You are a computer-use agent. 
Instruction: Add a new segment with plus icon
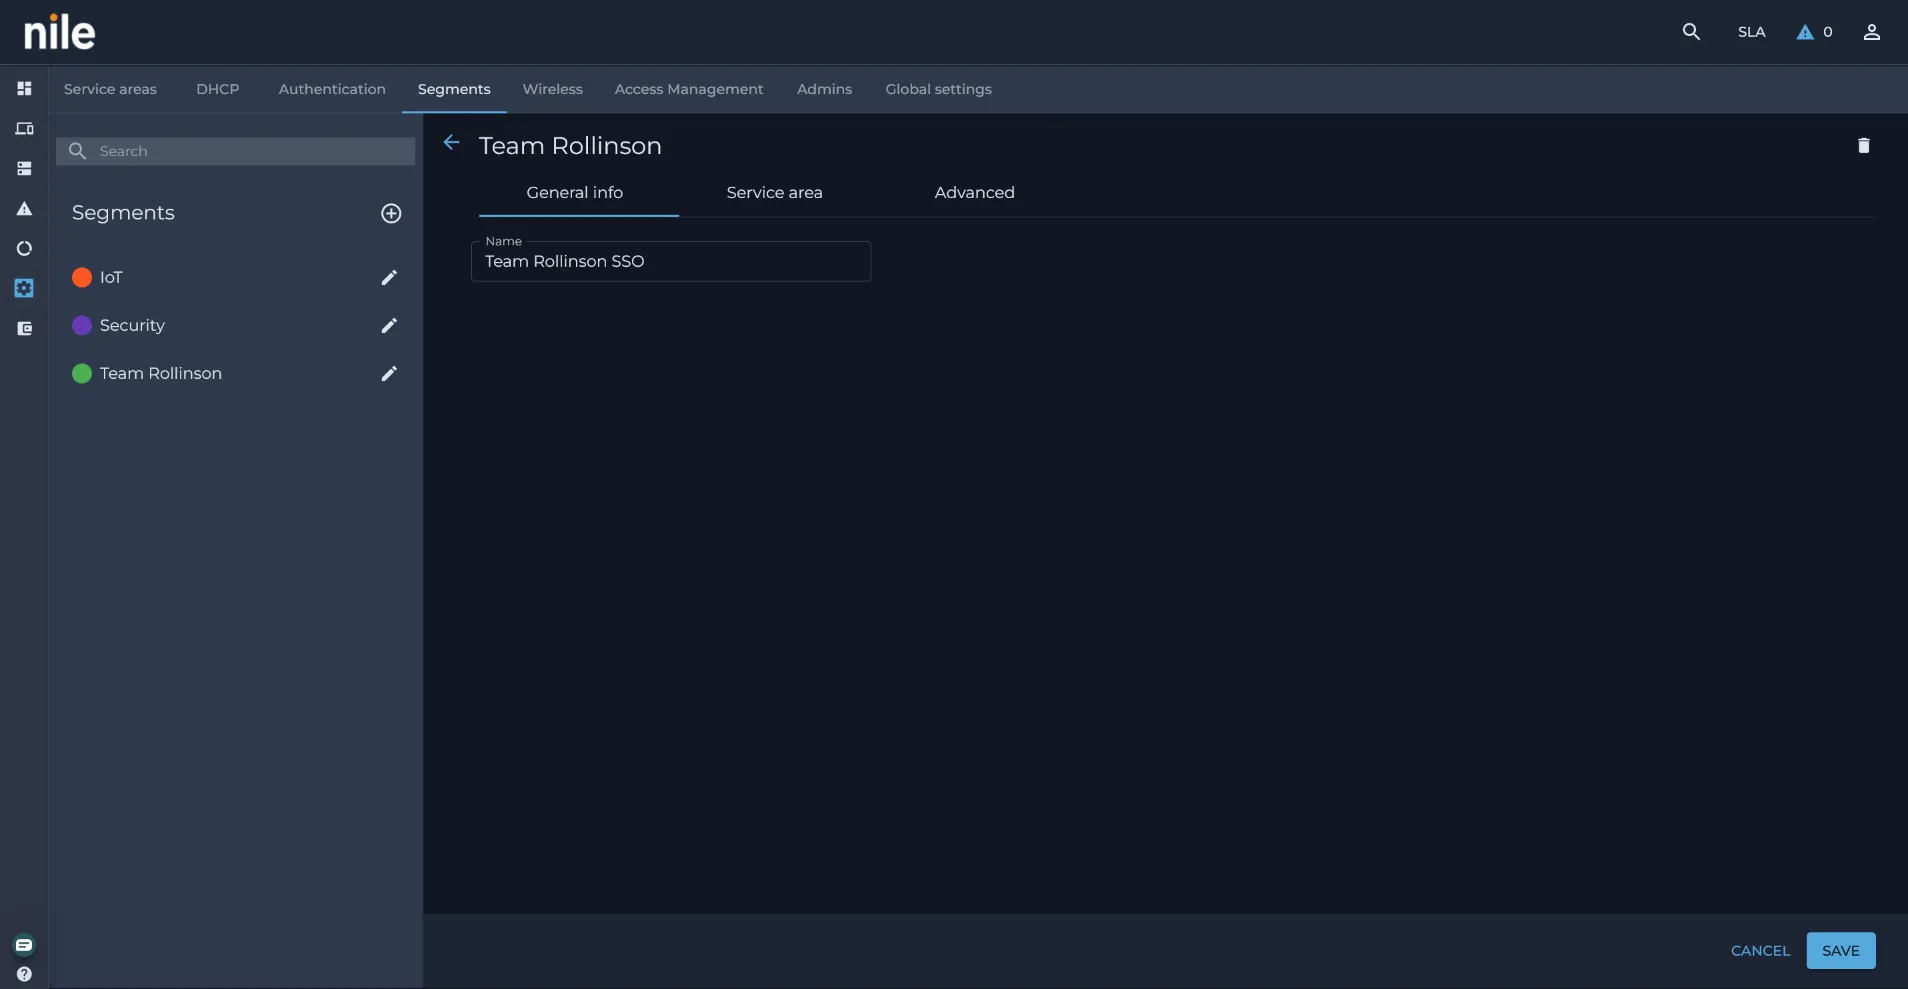391,213
